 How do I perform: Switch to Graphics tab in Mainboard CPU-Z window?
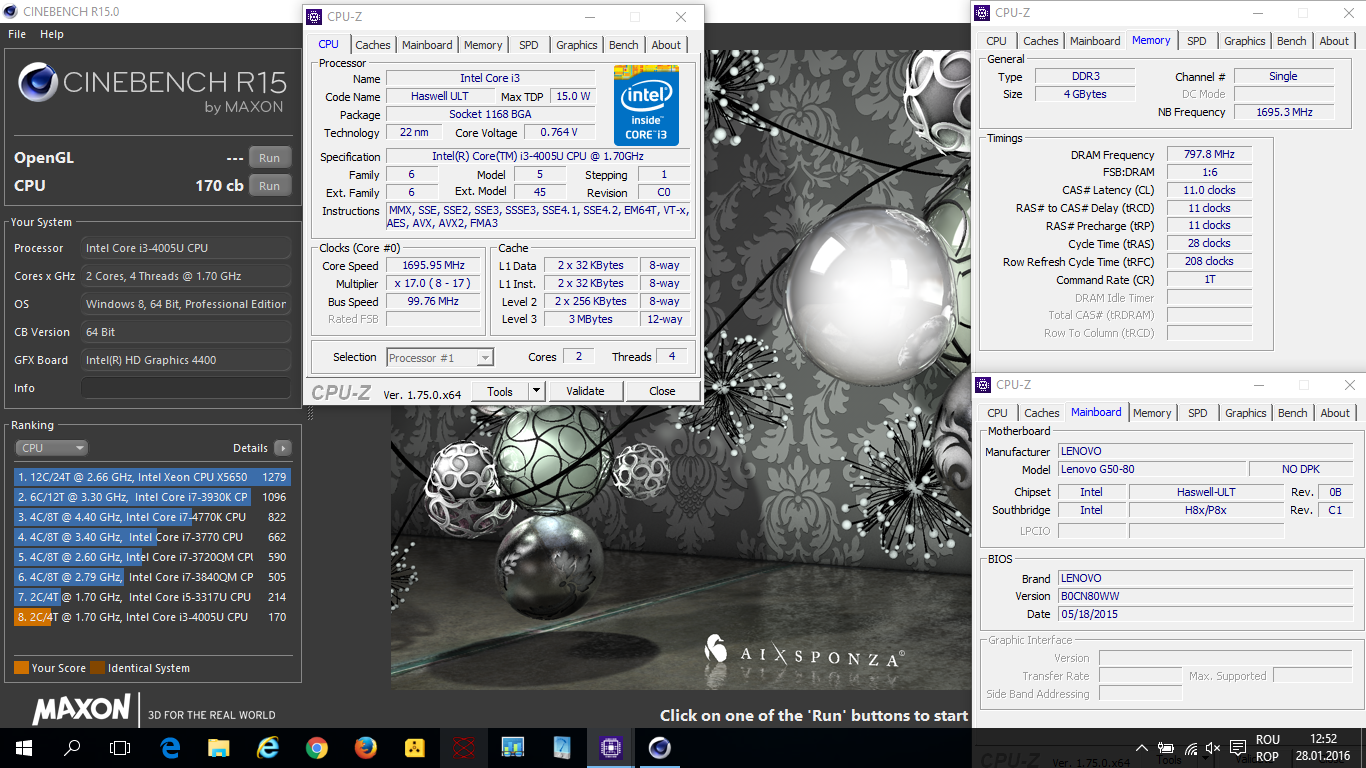click(1246, 413)
